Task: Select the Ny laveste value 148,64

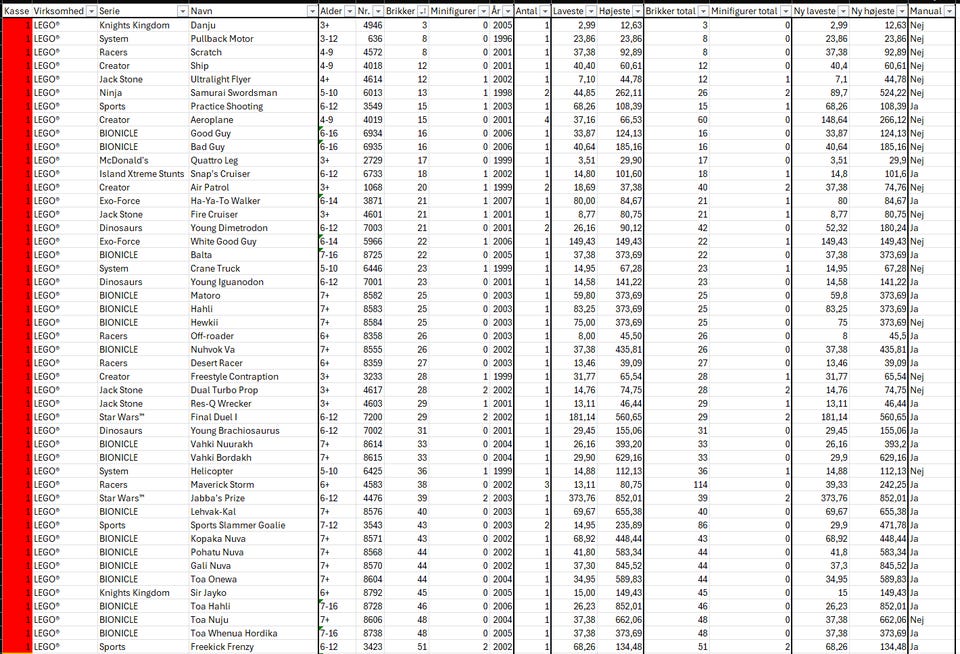Action: tap(820, 119)
